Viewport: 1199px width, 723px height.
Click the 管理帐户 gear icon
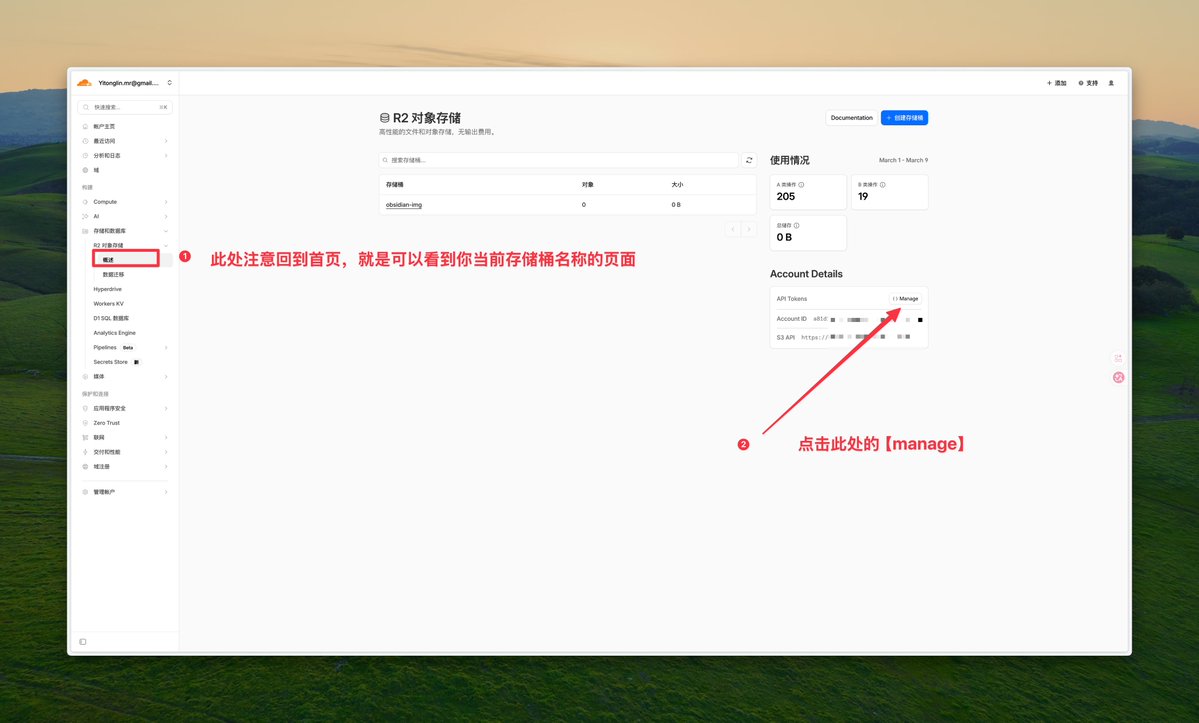pyautogui.click(x=85, y=491)
